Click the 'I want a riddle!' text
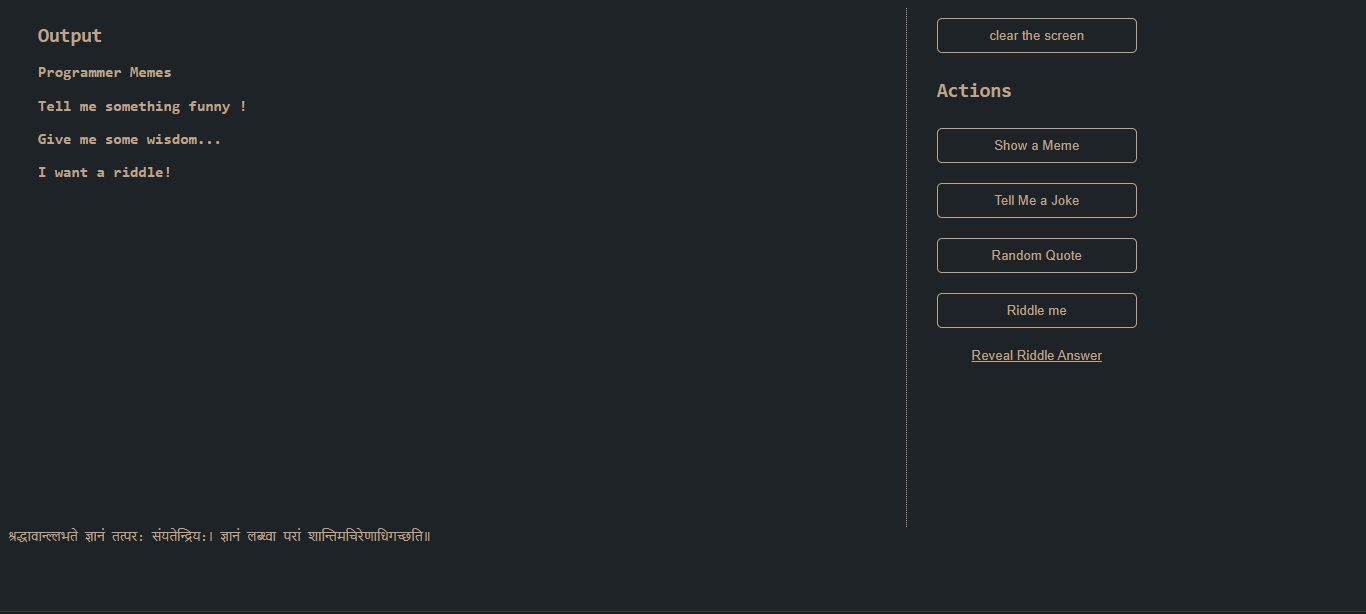 coord(104,172)
